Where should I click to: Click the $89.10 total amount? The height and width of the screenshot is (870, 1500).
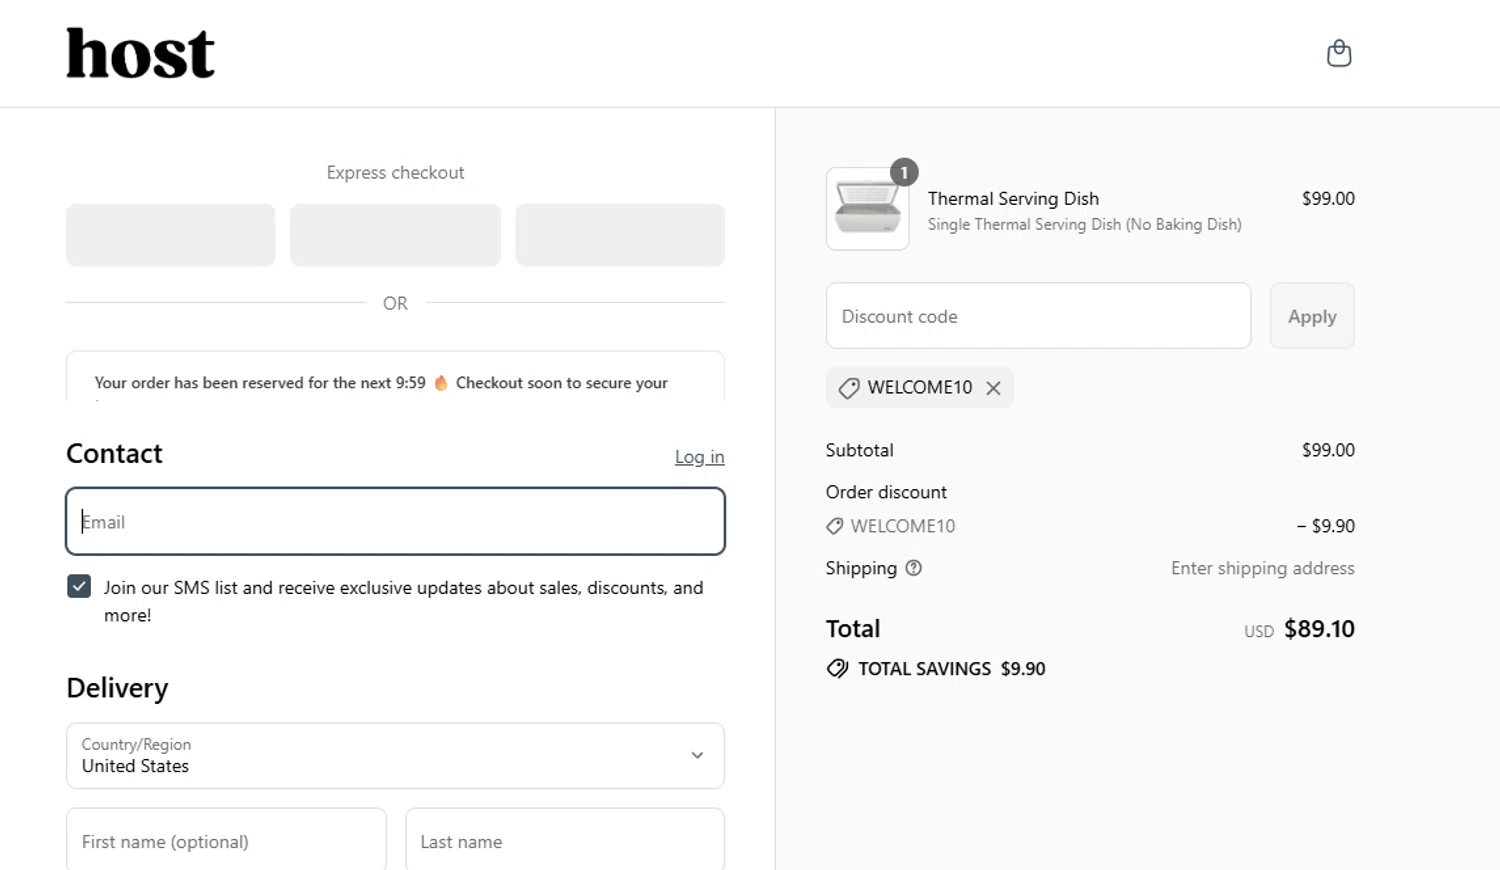click(1319, 629)
